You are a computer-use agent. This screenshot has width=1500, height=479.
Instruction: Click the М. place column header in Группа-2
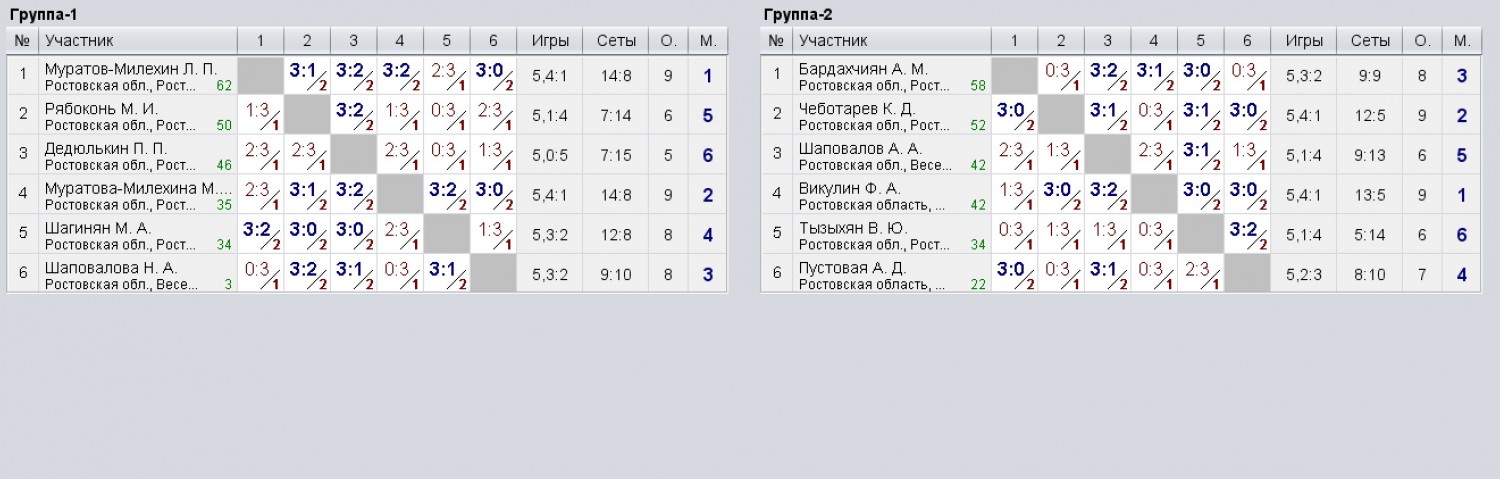coord(1461,41)
